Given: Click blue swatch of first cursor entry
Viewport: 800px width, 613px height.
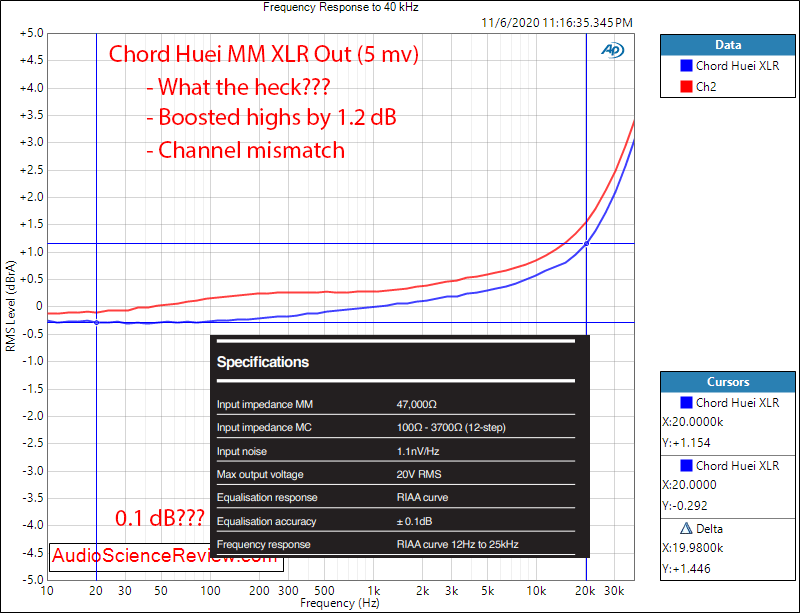Looking at the screenshot, I should click(686, 403).
